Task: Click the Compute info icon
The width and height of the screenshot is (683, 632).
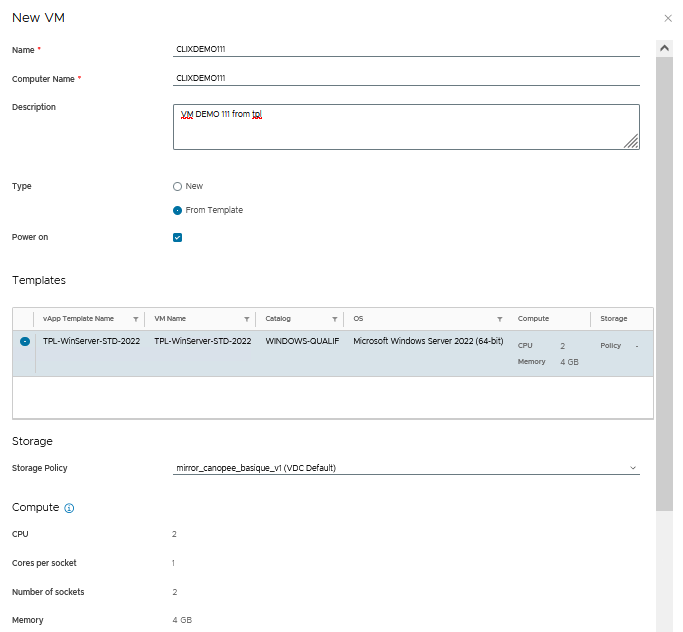Action: coord(70,508)
